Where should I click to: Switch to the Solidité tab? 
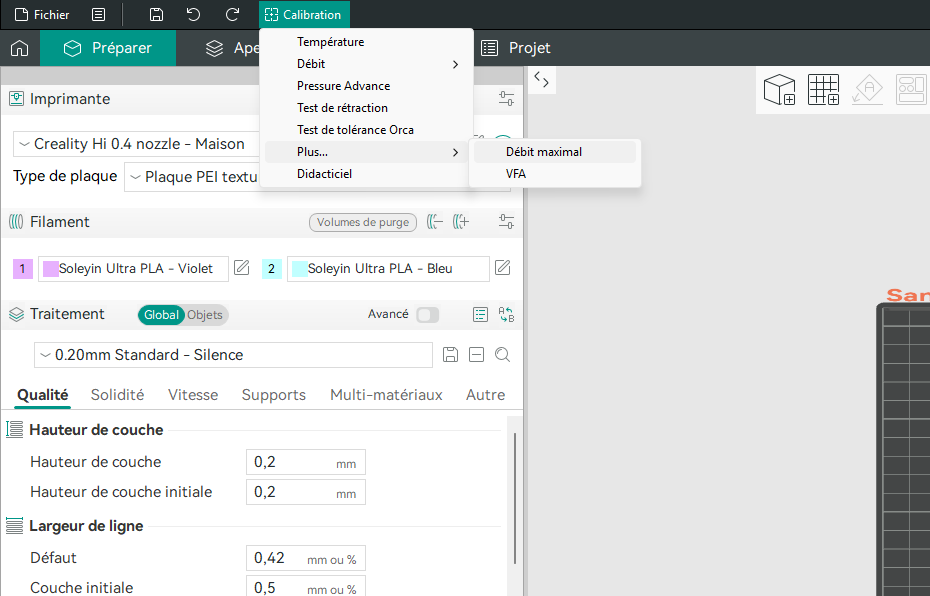tap(117, 395)
